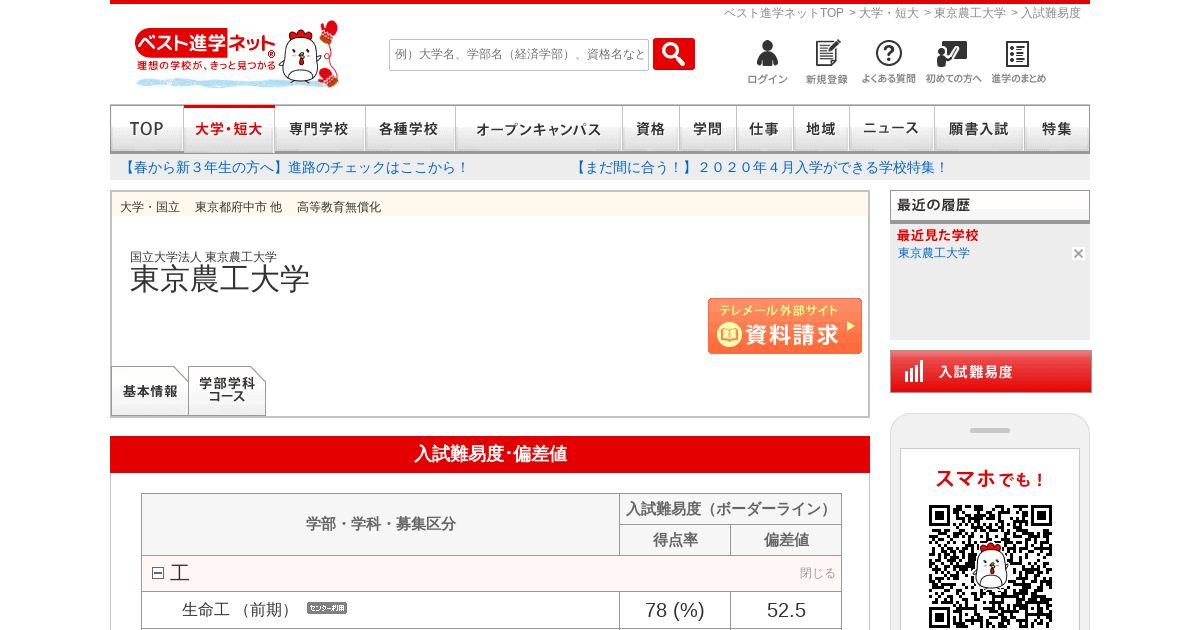Viewport: 1200px width, 630px height.
Task: Select the 専門学校 navigation tab
Action: (x=320, y=129)
